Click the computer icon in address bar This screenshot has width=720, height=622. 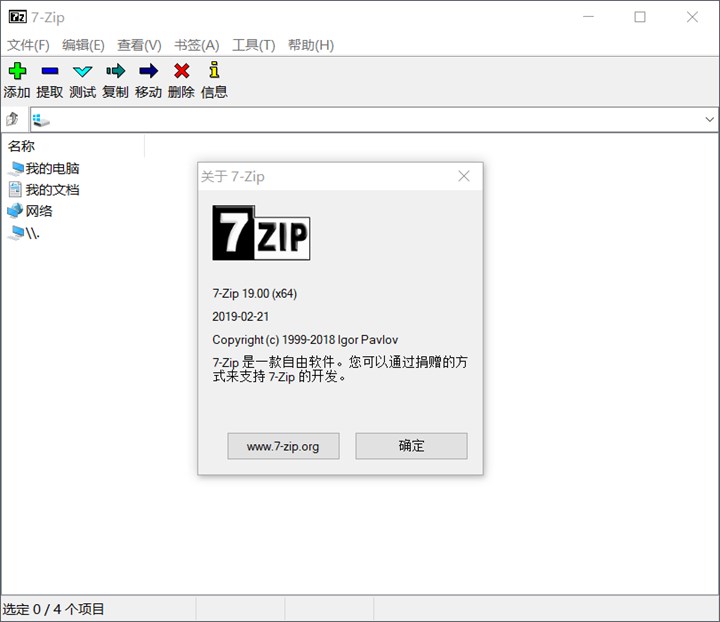pyautogui.click(x=41, y=120)
